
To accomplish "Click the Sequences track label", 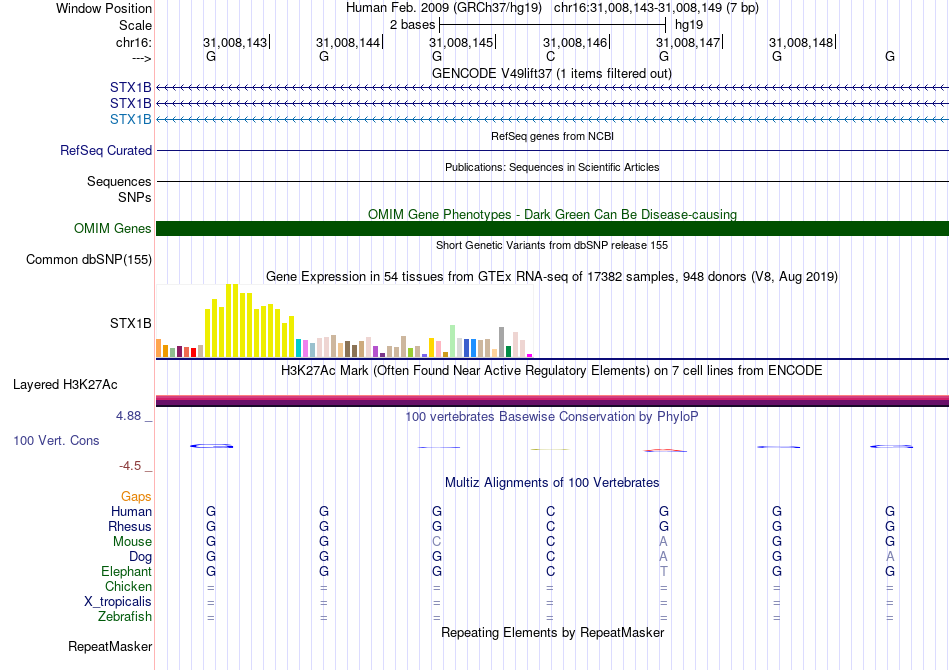I will coord(119,181).
